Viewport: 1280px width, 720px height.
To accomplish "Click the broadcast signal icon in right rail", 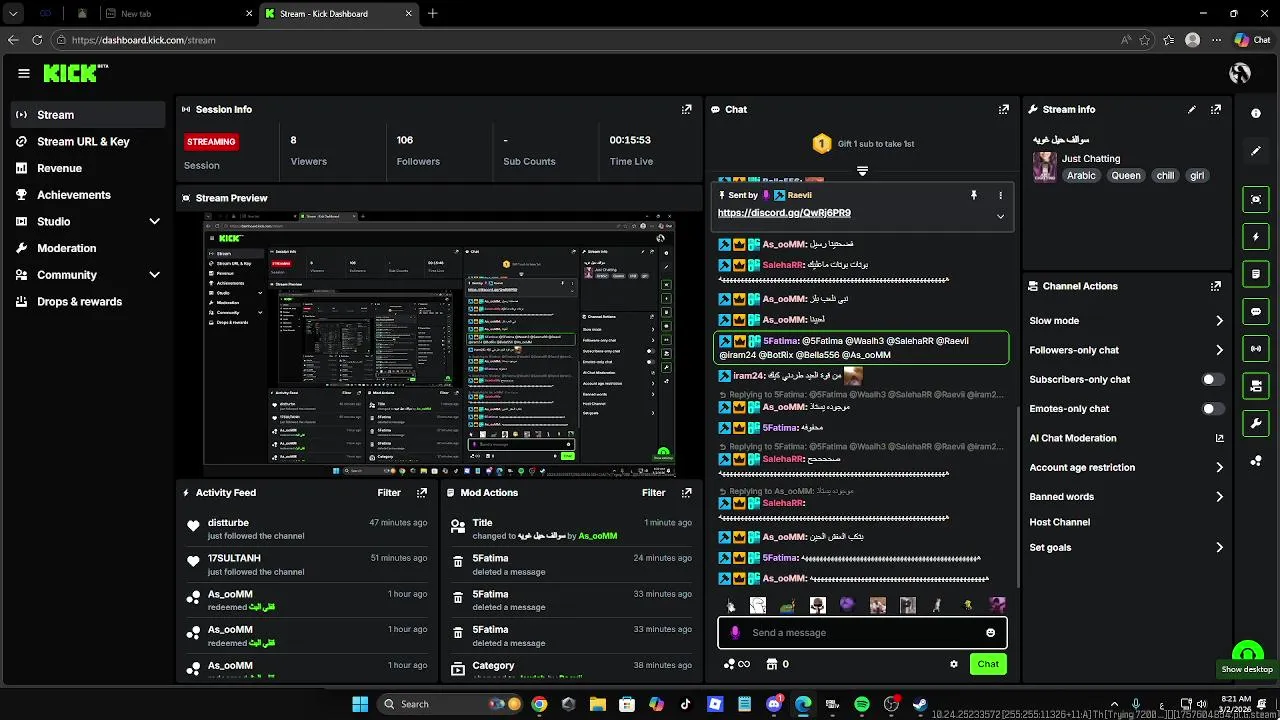I will (x=1256, y=348).
